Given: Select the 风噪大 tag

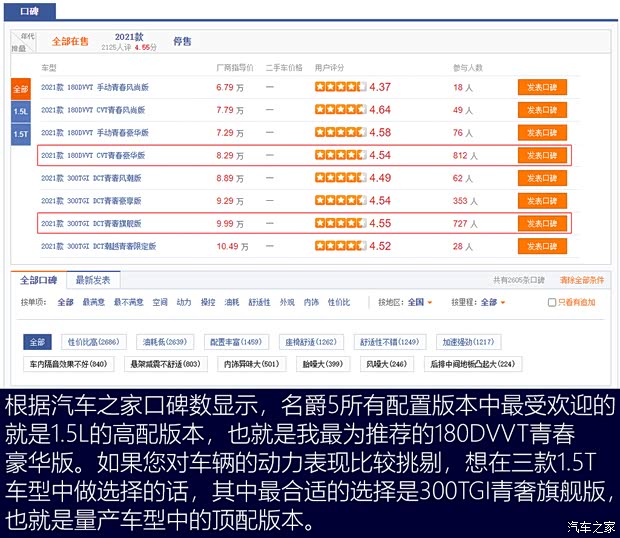Looking at the screenshot, I should click(387, 364).
